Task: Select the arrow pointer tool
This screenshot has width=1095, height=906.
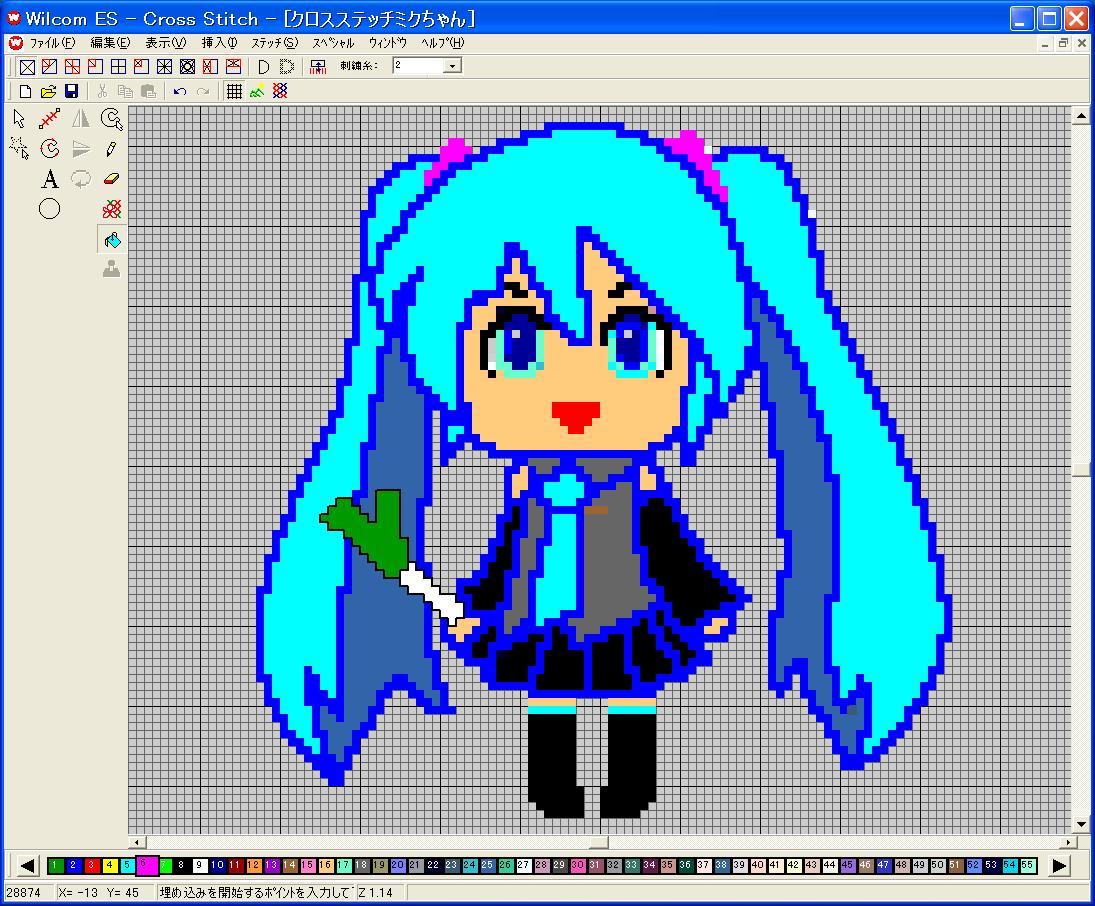Action: [19, 119]
